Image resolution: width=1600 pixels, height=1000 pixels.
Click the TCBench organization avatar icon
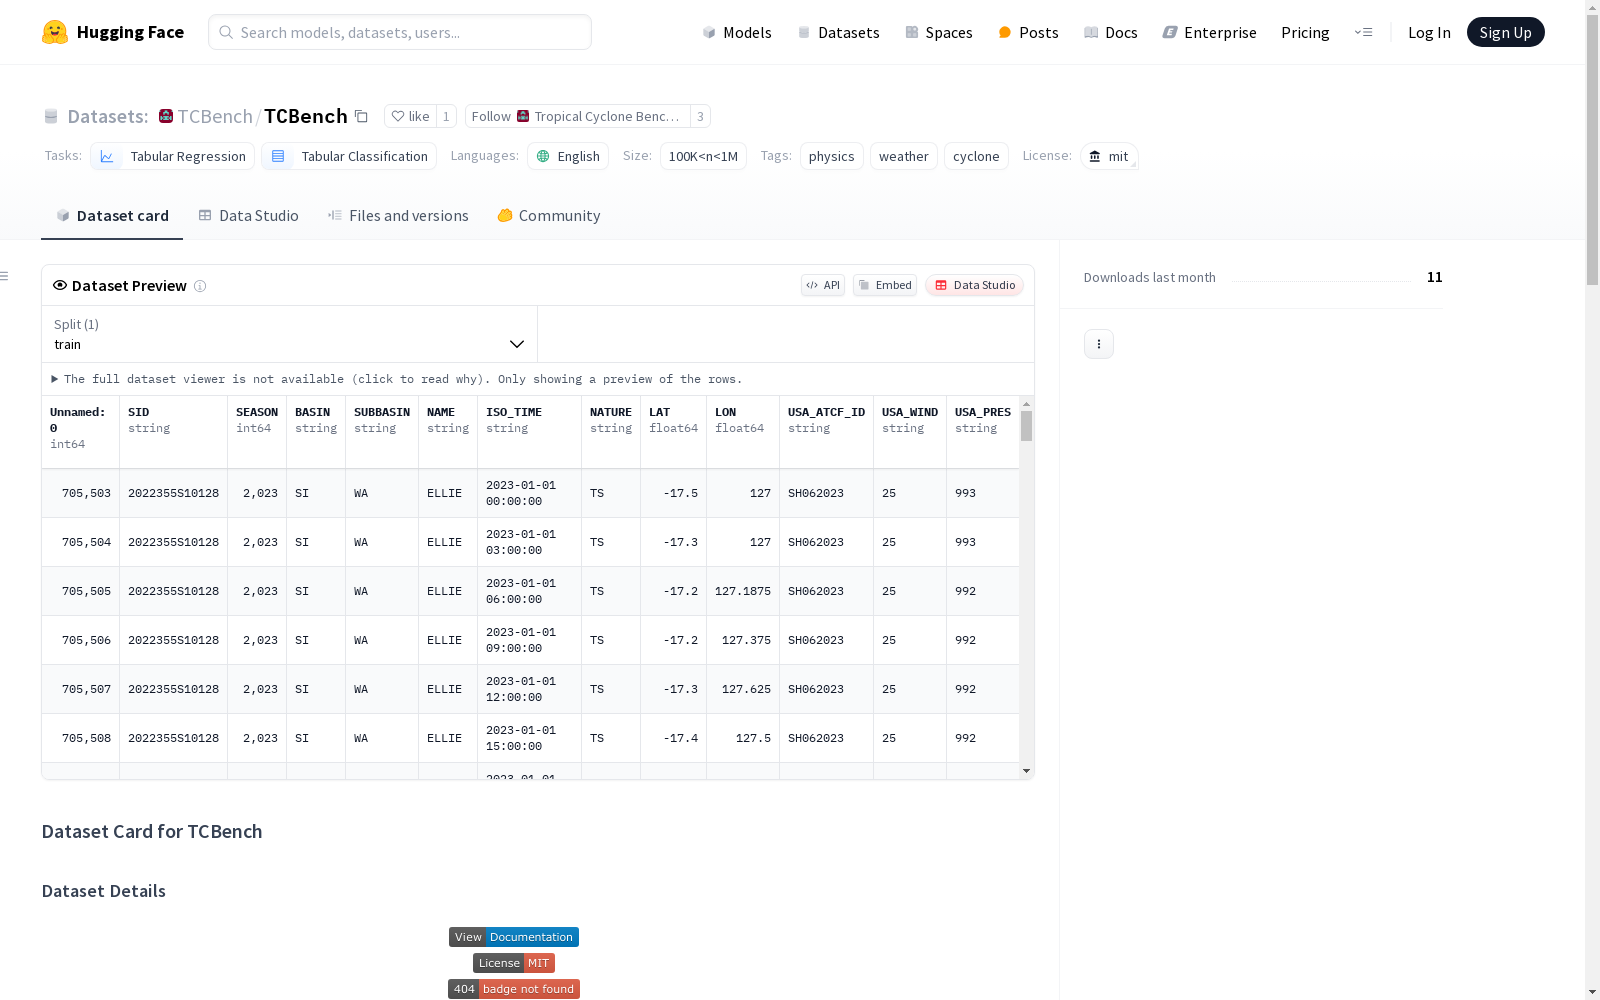[166, 116]
